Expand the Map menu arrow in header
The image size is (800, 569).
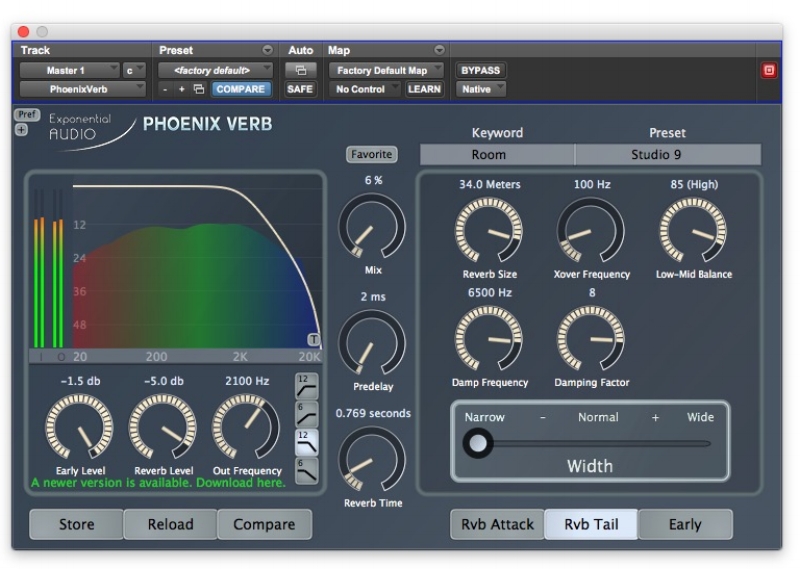click(439, 50)
